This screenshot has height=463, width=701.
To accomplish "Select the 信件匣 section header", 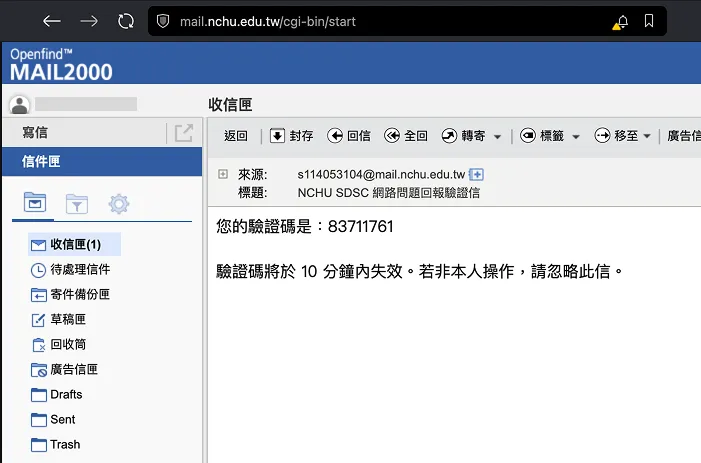I will [102, 161].
